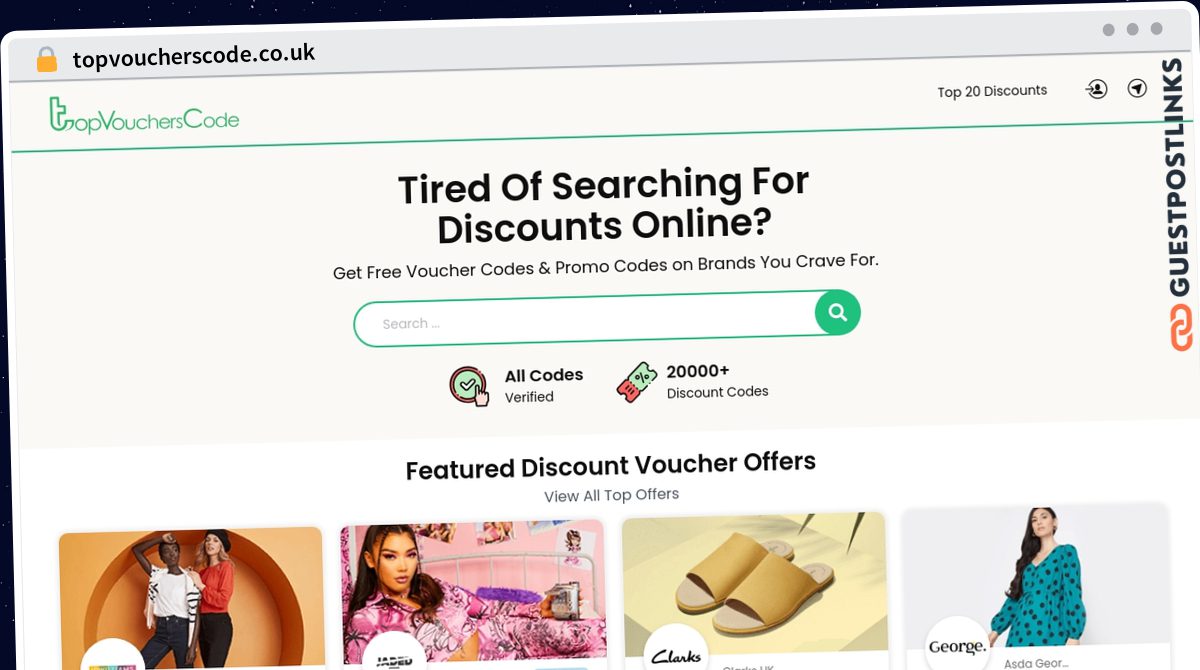Open the user account icon

tap(1096, 89)
